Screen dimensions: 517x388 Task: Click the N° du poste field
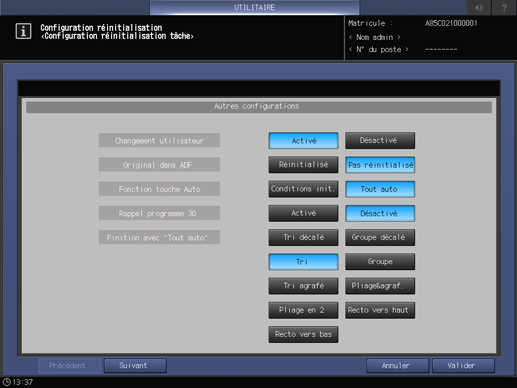pos(378,49)
